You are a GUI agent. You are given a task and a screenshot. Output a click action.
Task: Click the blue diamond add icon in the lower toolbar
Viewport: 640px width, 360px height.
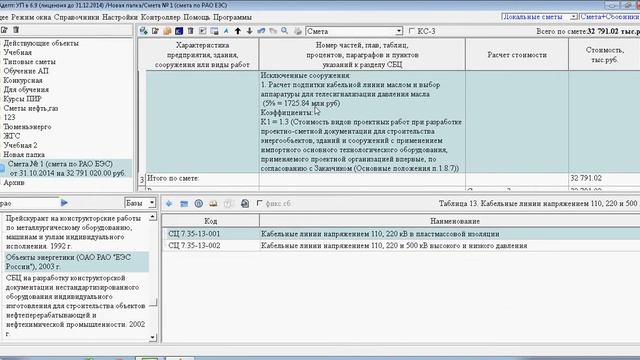click(169, 203)
